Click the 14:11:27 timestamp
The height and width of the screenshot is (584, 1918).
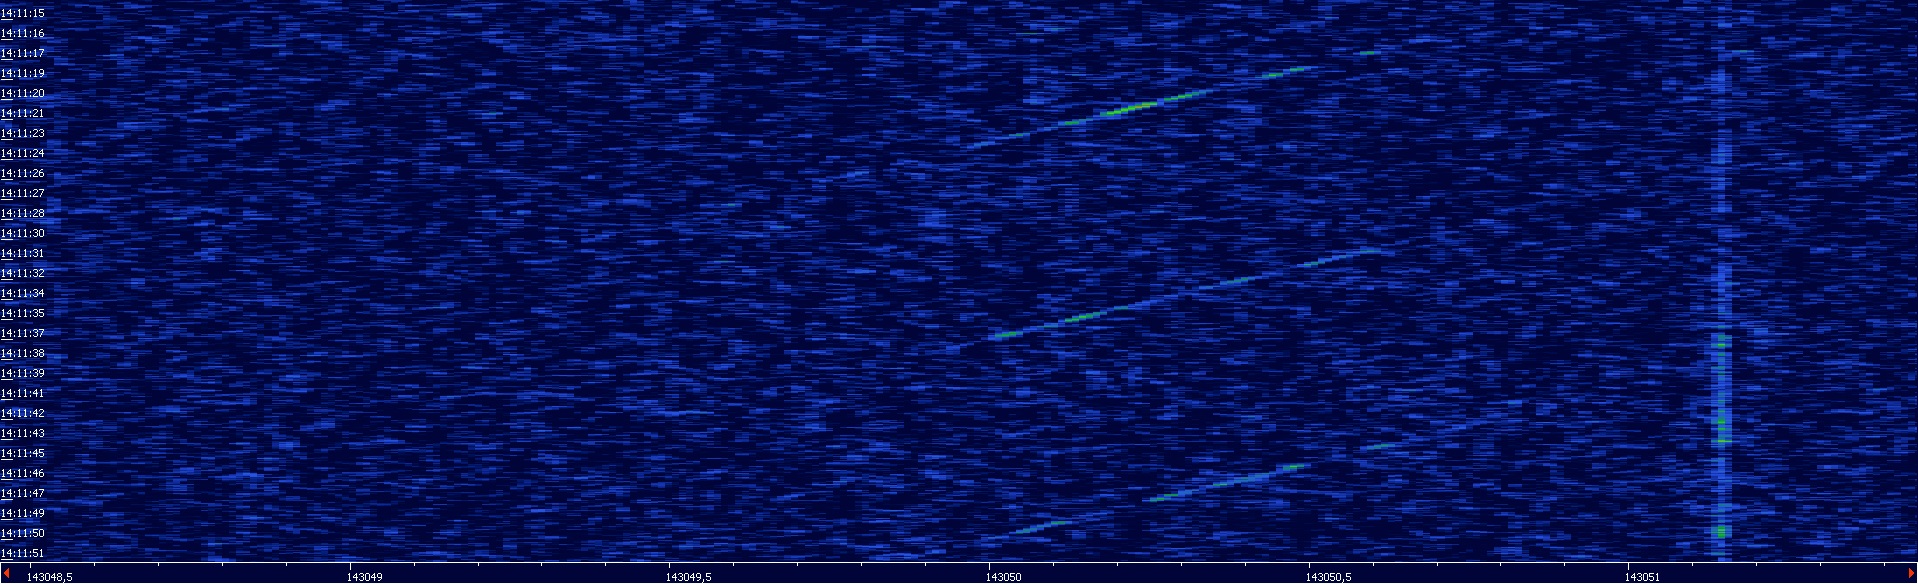(23, 193)
